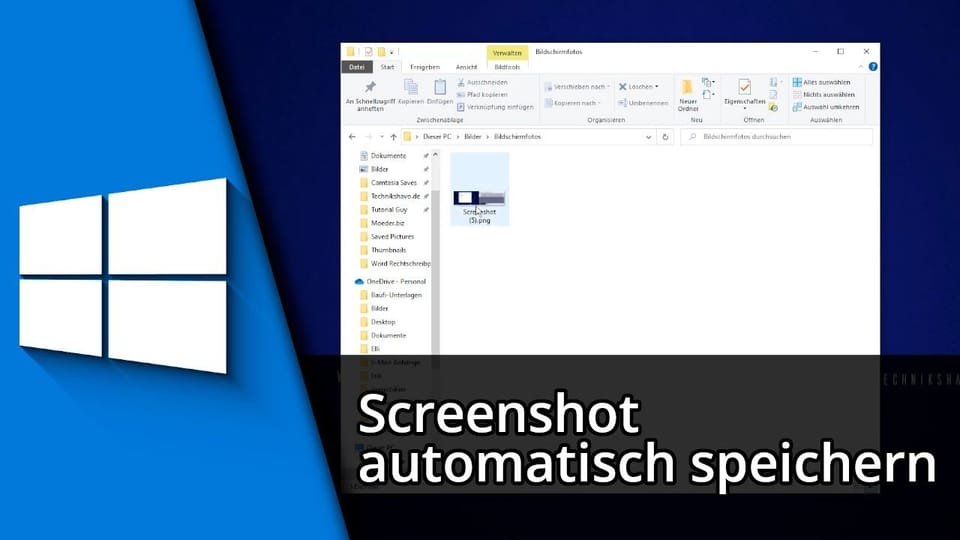Click Bildschirmfotos in the address path

[x=517, y=137]
